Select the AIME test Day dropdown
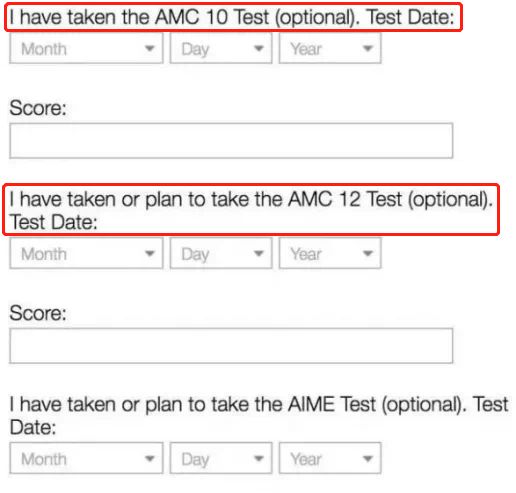The image size is (516, 493). (221, 458)
